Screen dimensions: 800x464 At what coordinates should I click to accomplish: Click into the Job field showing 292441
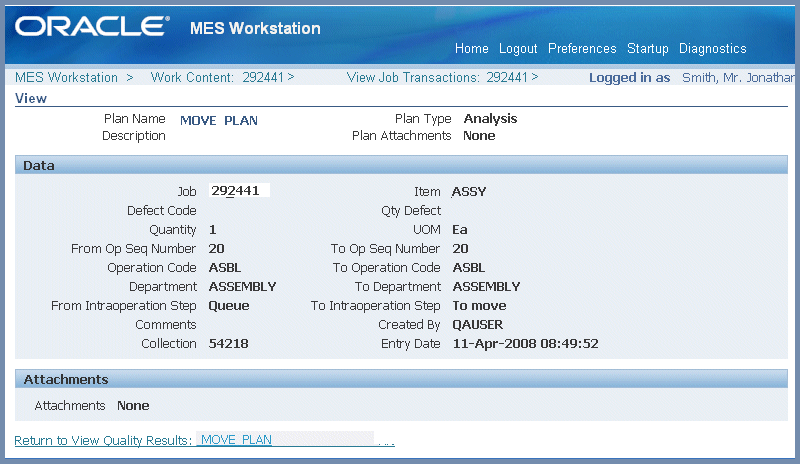coord(239,191)
